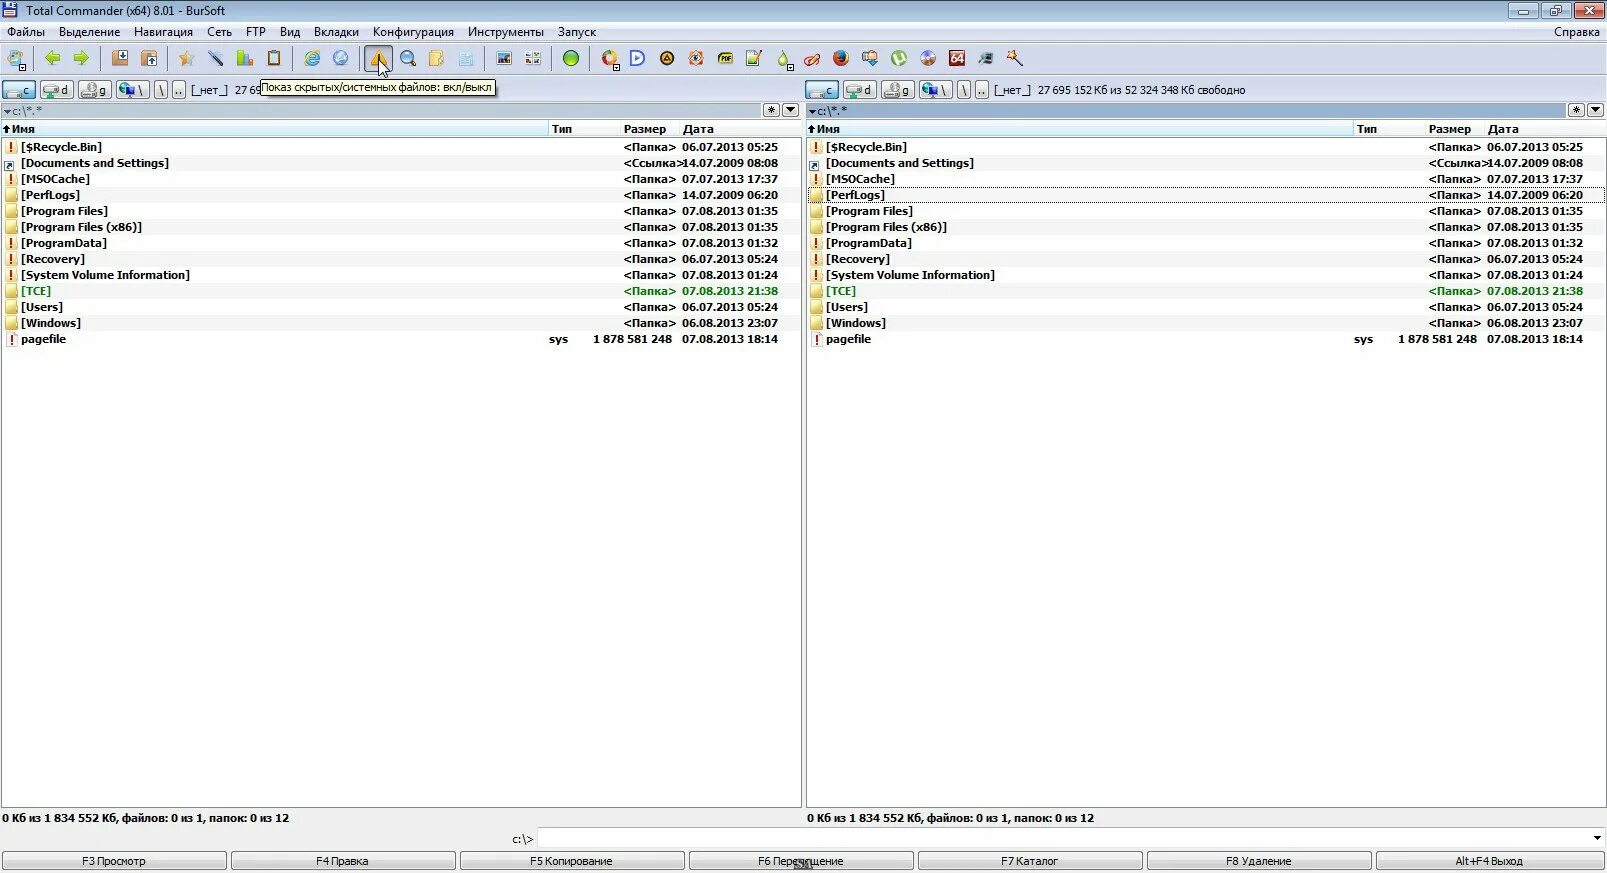Click the green circle toolbar icon
Viewport: 1607px width, 873px height.
[571, 58]
